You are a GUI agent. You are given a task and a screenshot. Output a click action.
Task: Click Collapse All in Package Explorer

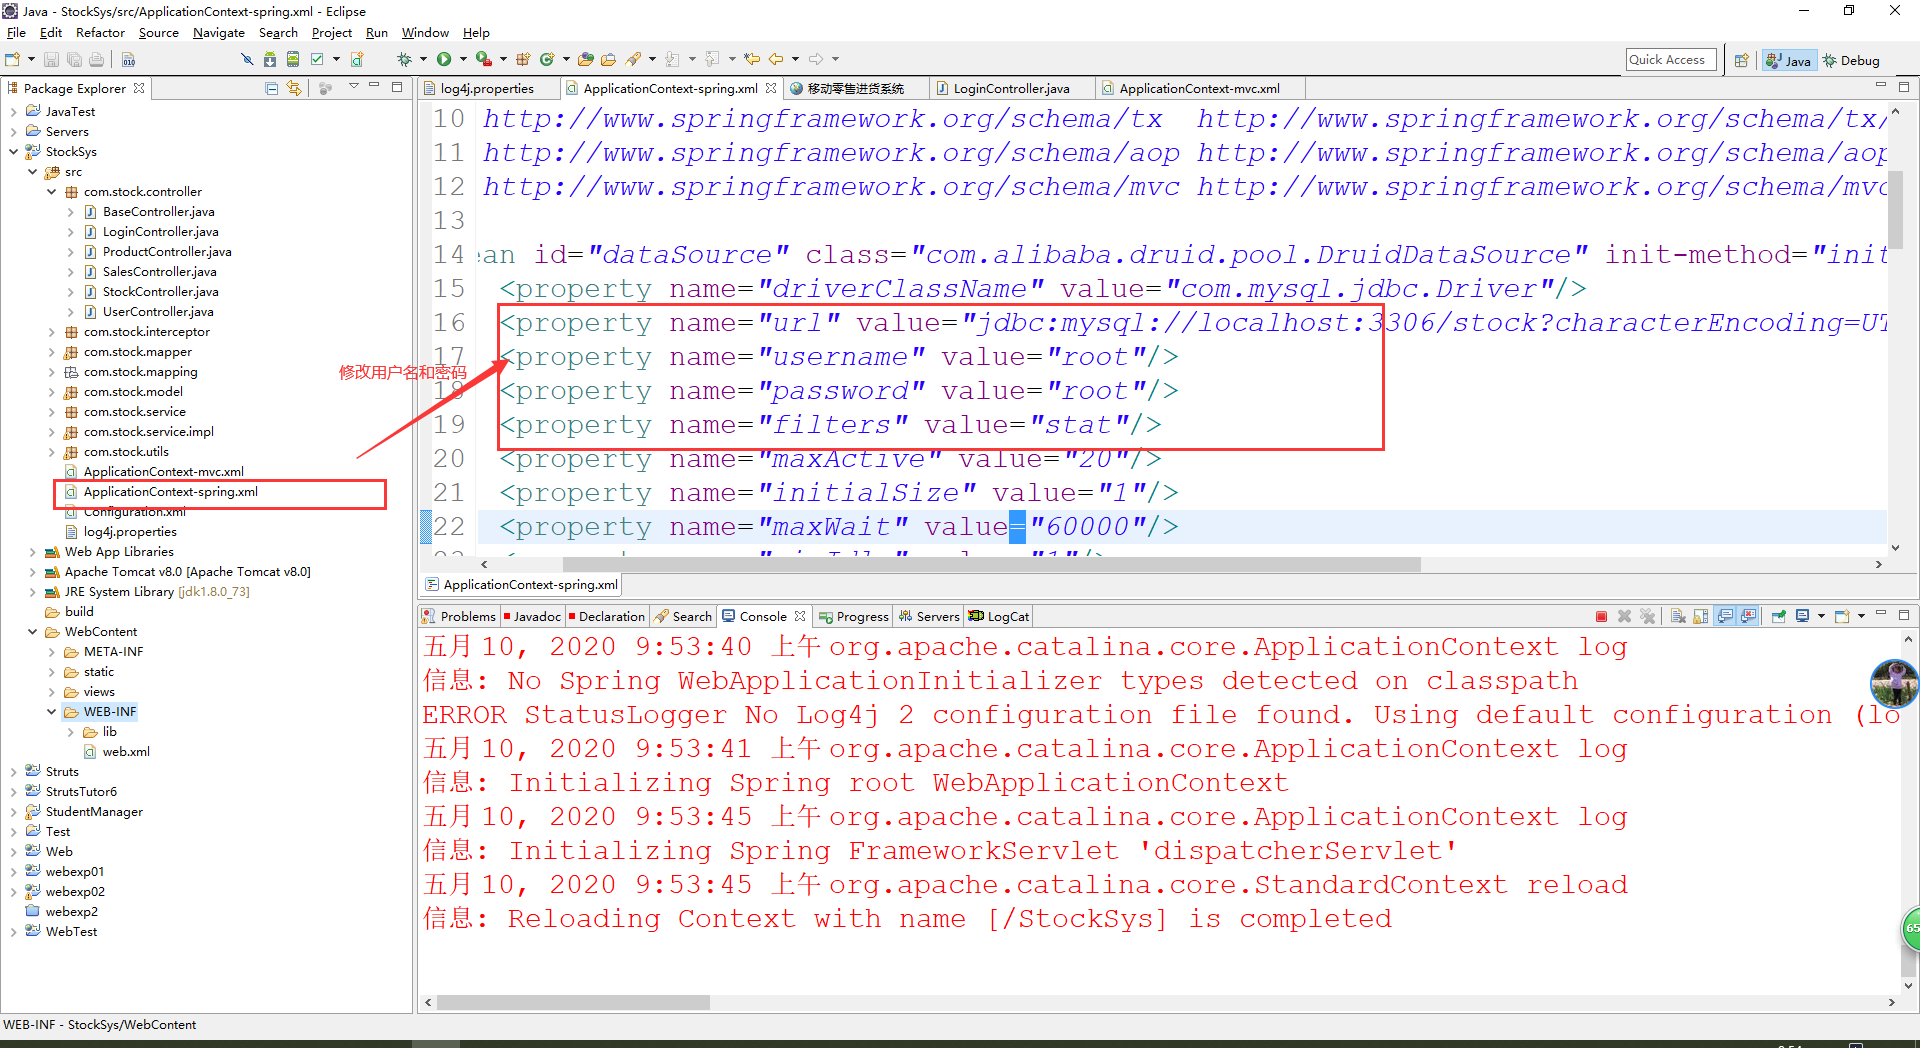271,88
